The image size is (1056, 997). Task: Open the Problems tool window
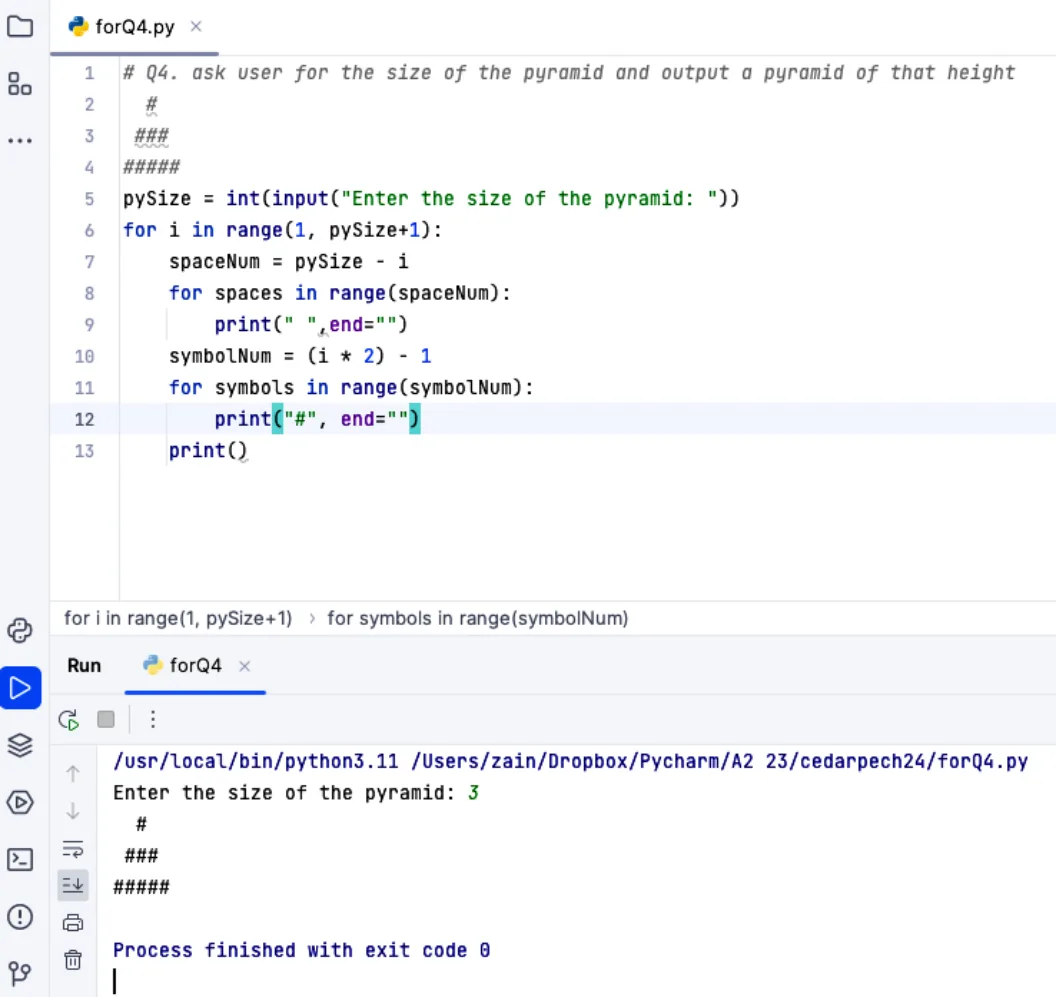click(x=20, y=917)
